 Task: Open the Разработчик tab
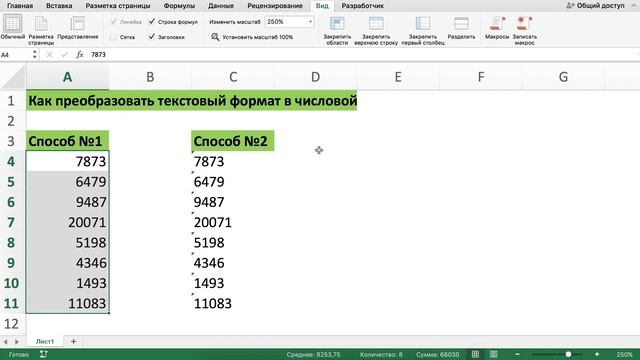point(362,6)
